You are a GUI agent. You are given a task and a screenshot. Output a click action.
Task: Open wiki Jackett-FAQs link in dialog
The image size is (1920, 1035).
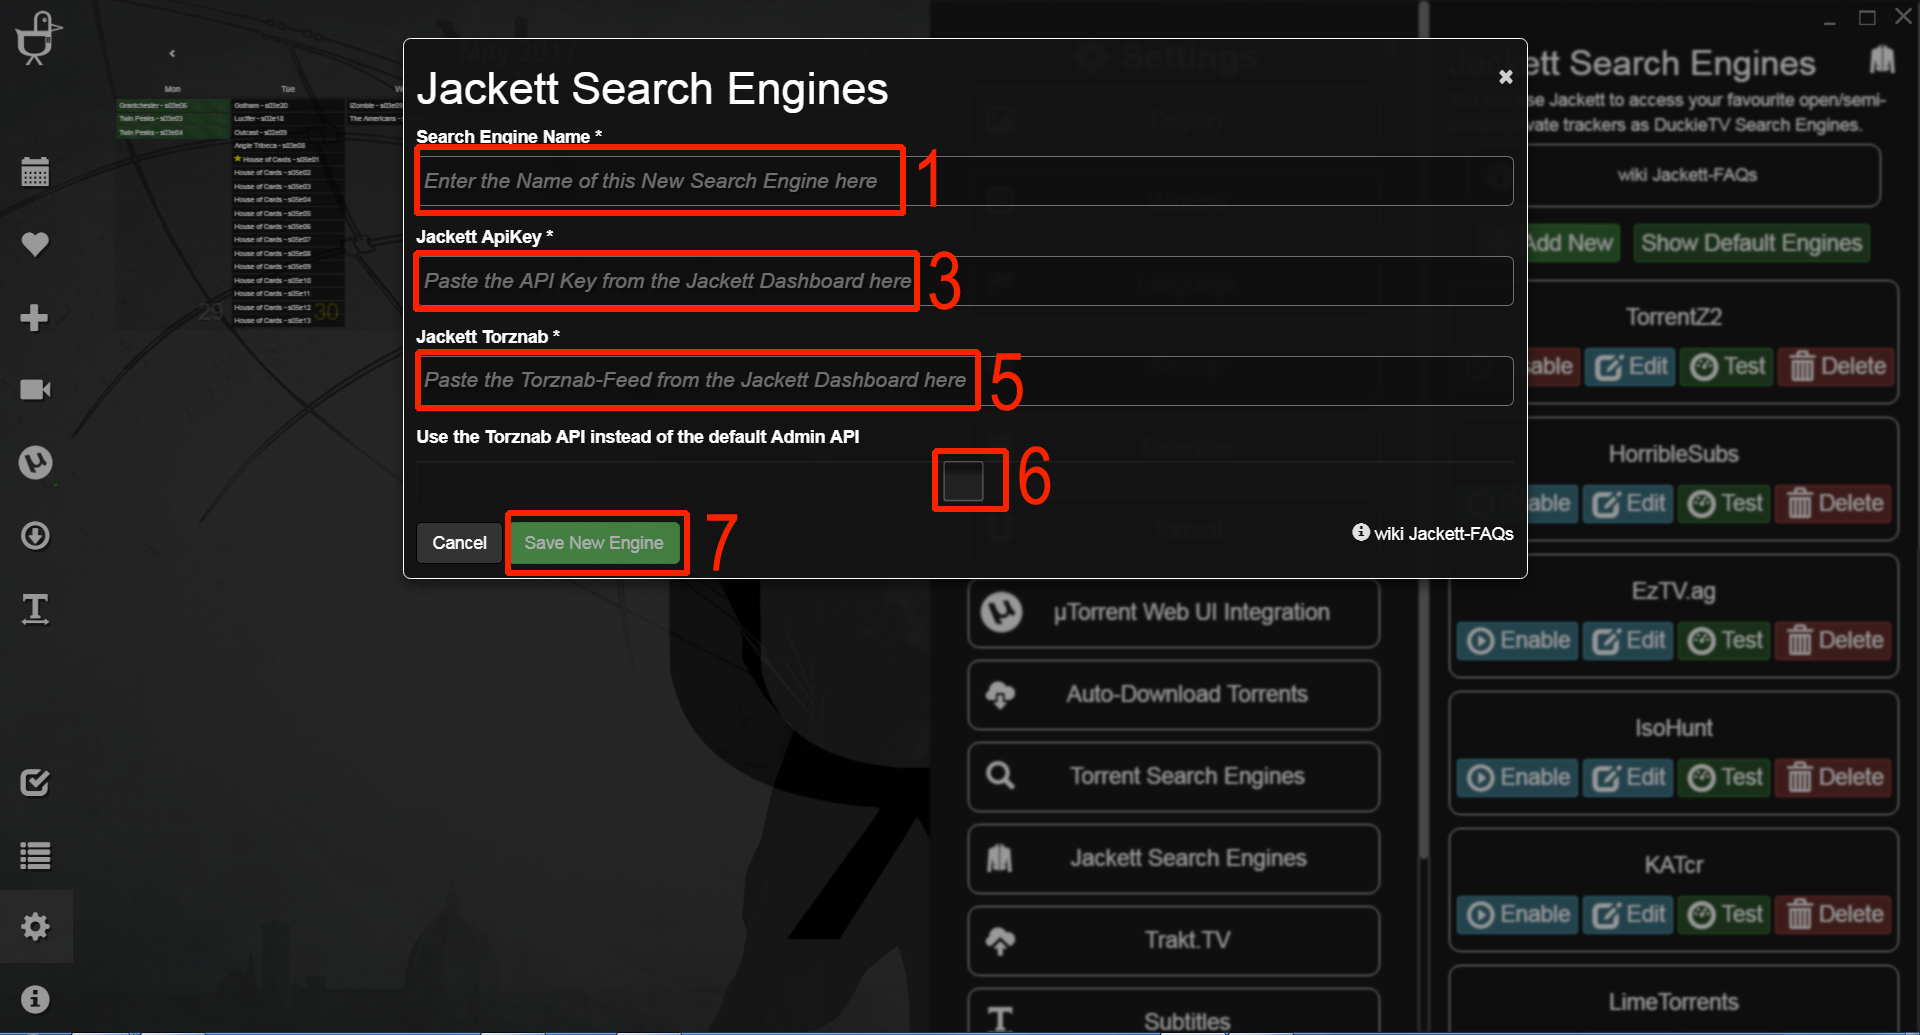1433,533
